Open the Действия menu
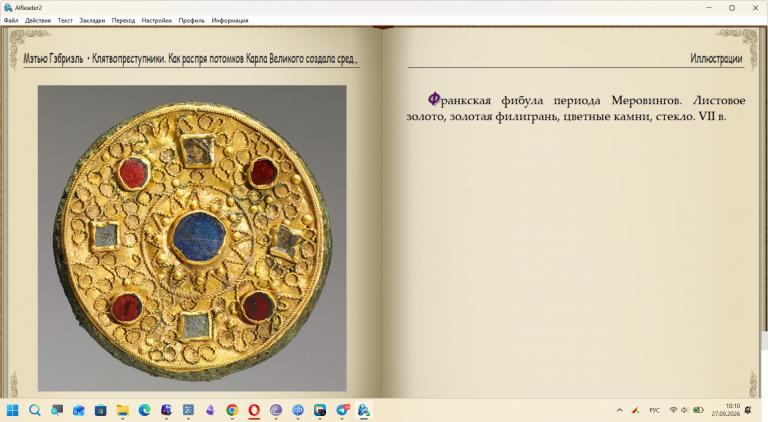This screenshot has width=768, height=422. coord(38,21)
